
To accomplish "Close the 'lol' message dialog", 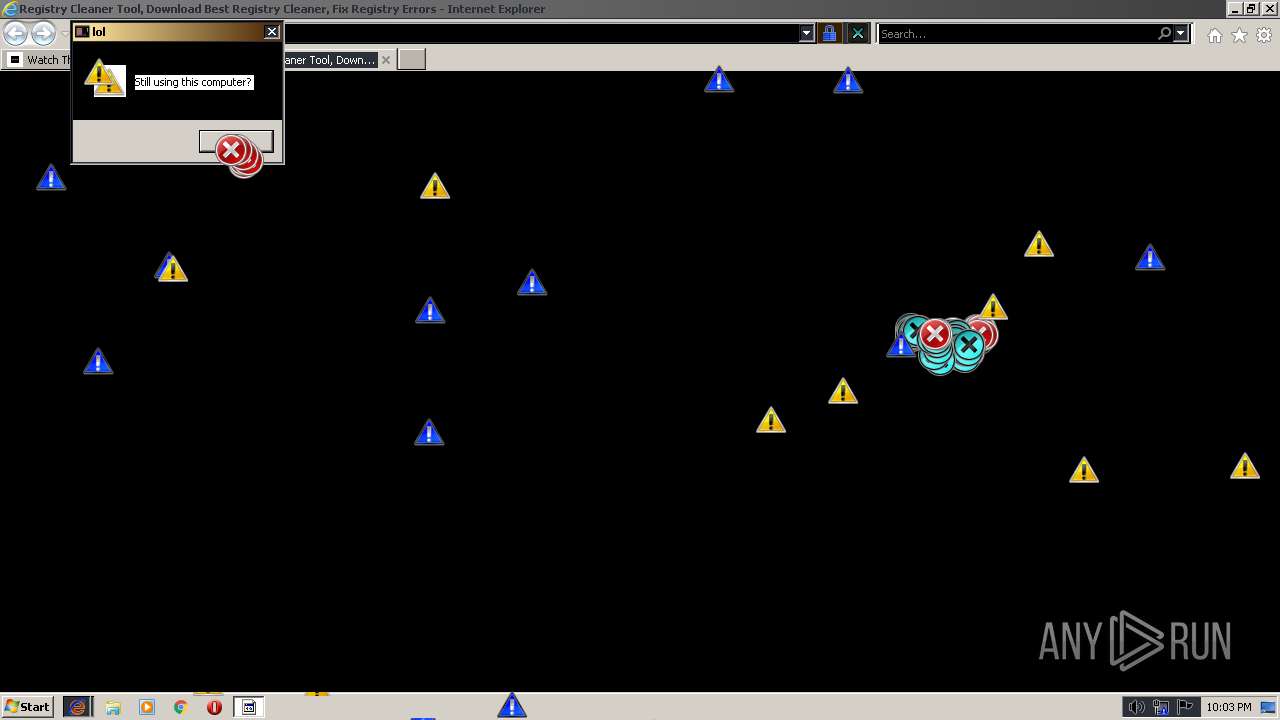I will (x=271, y=32).
